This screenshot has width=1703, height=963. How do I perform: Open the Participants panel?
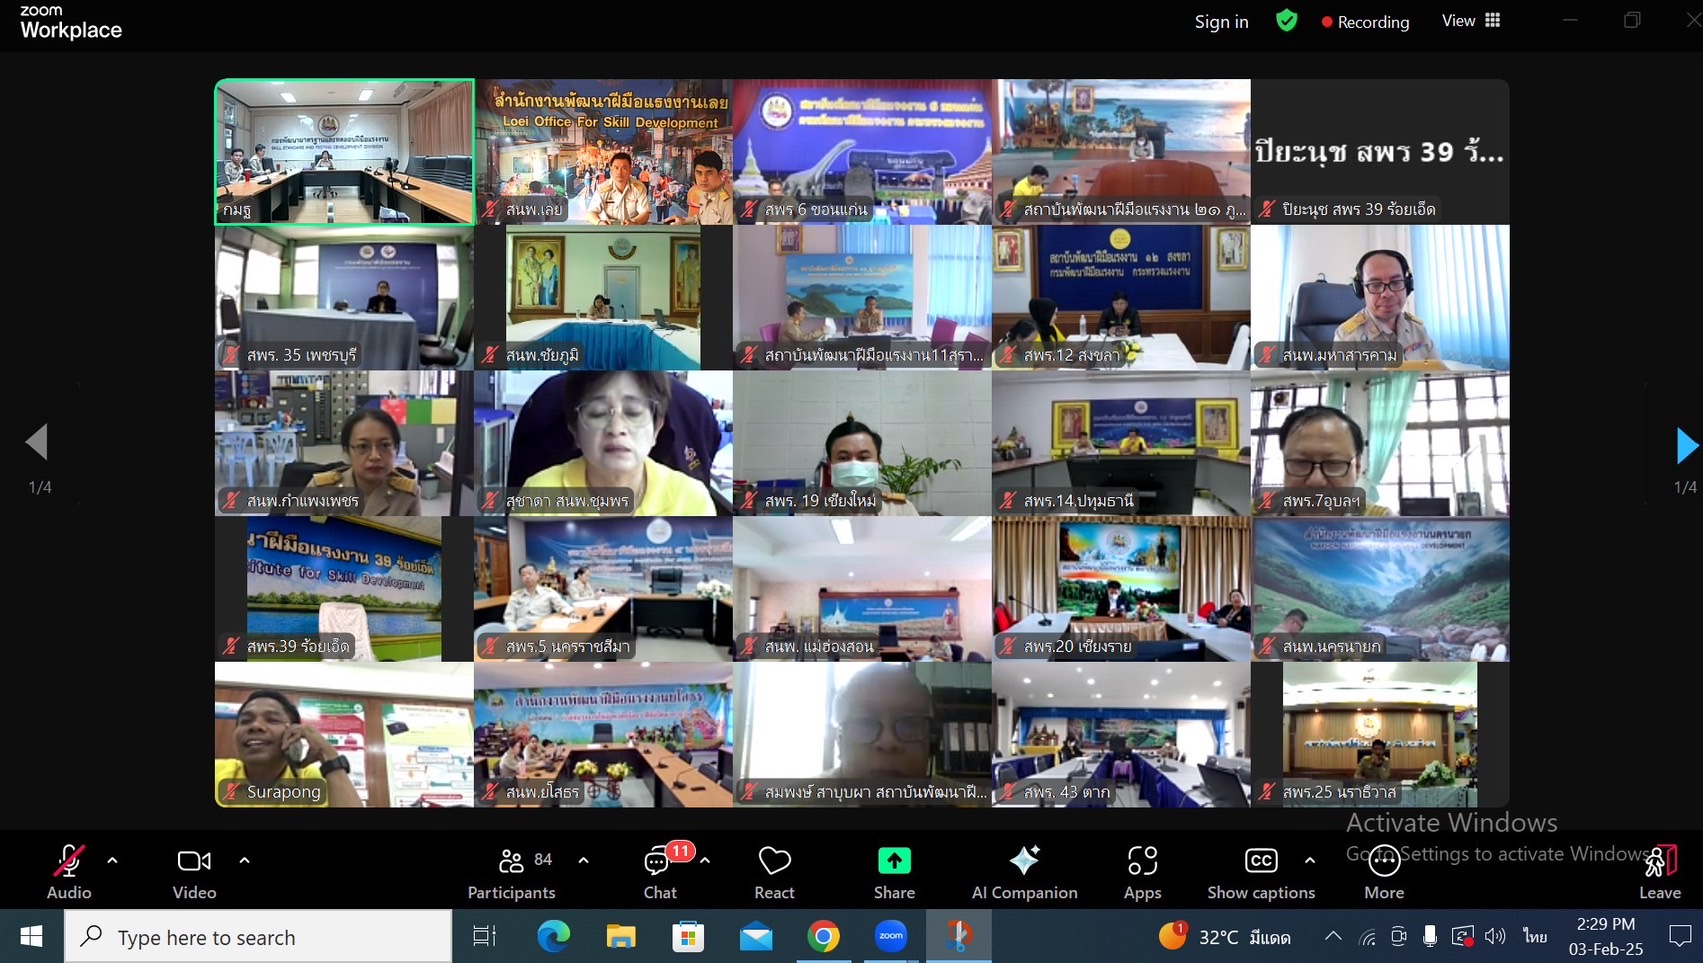[x=512, y=871]
